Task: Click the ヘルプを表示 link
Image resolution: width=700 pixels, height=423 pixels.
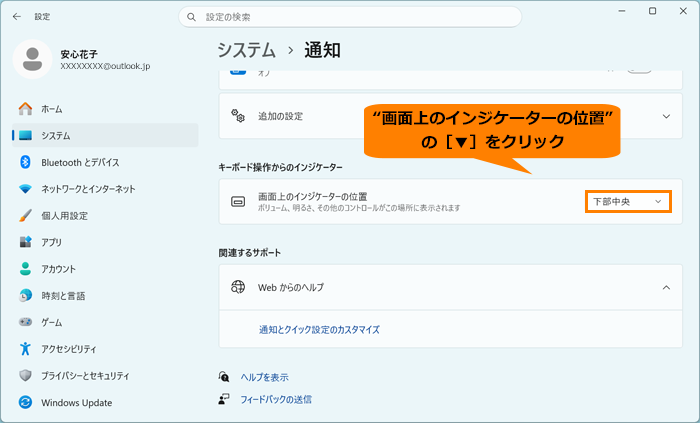Action: (x=264, y=377)
